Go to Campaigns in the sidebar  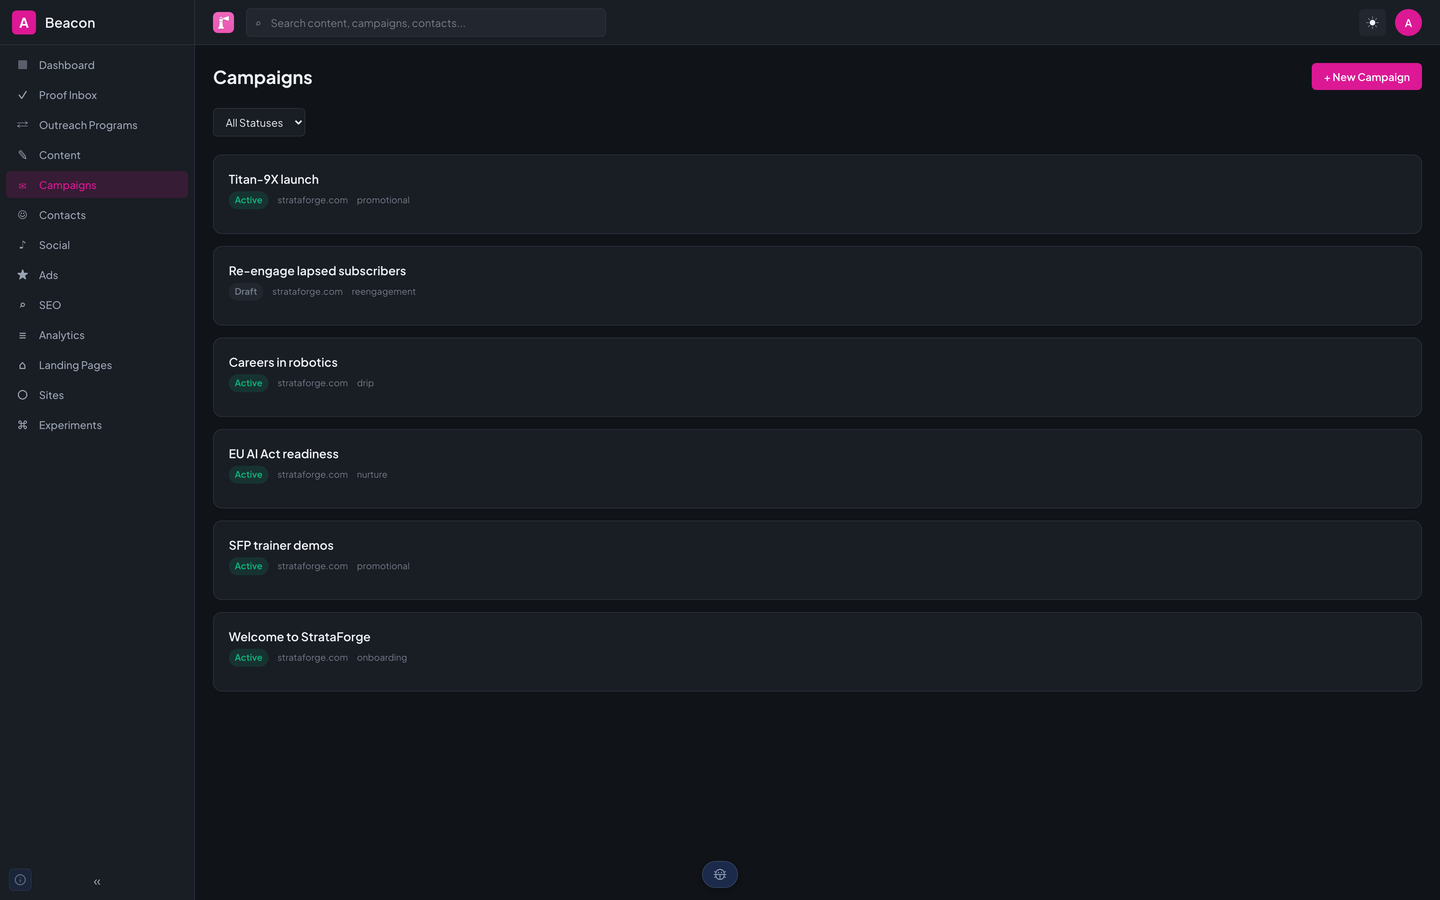coord(97,185)
